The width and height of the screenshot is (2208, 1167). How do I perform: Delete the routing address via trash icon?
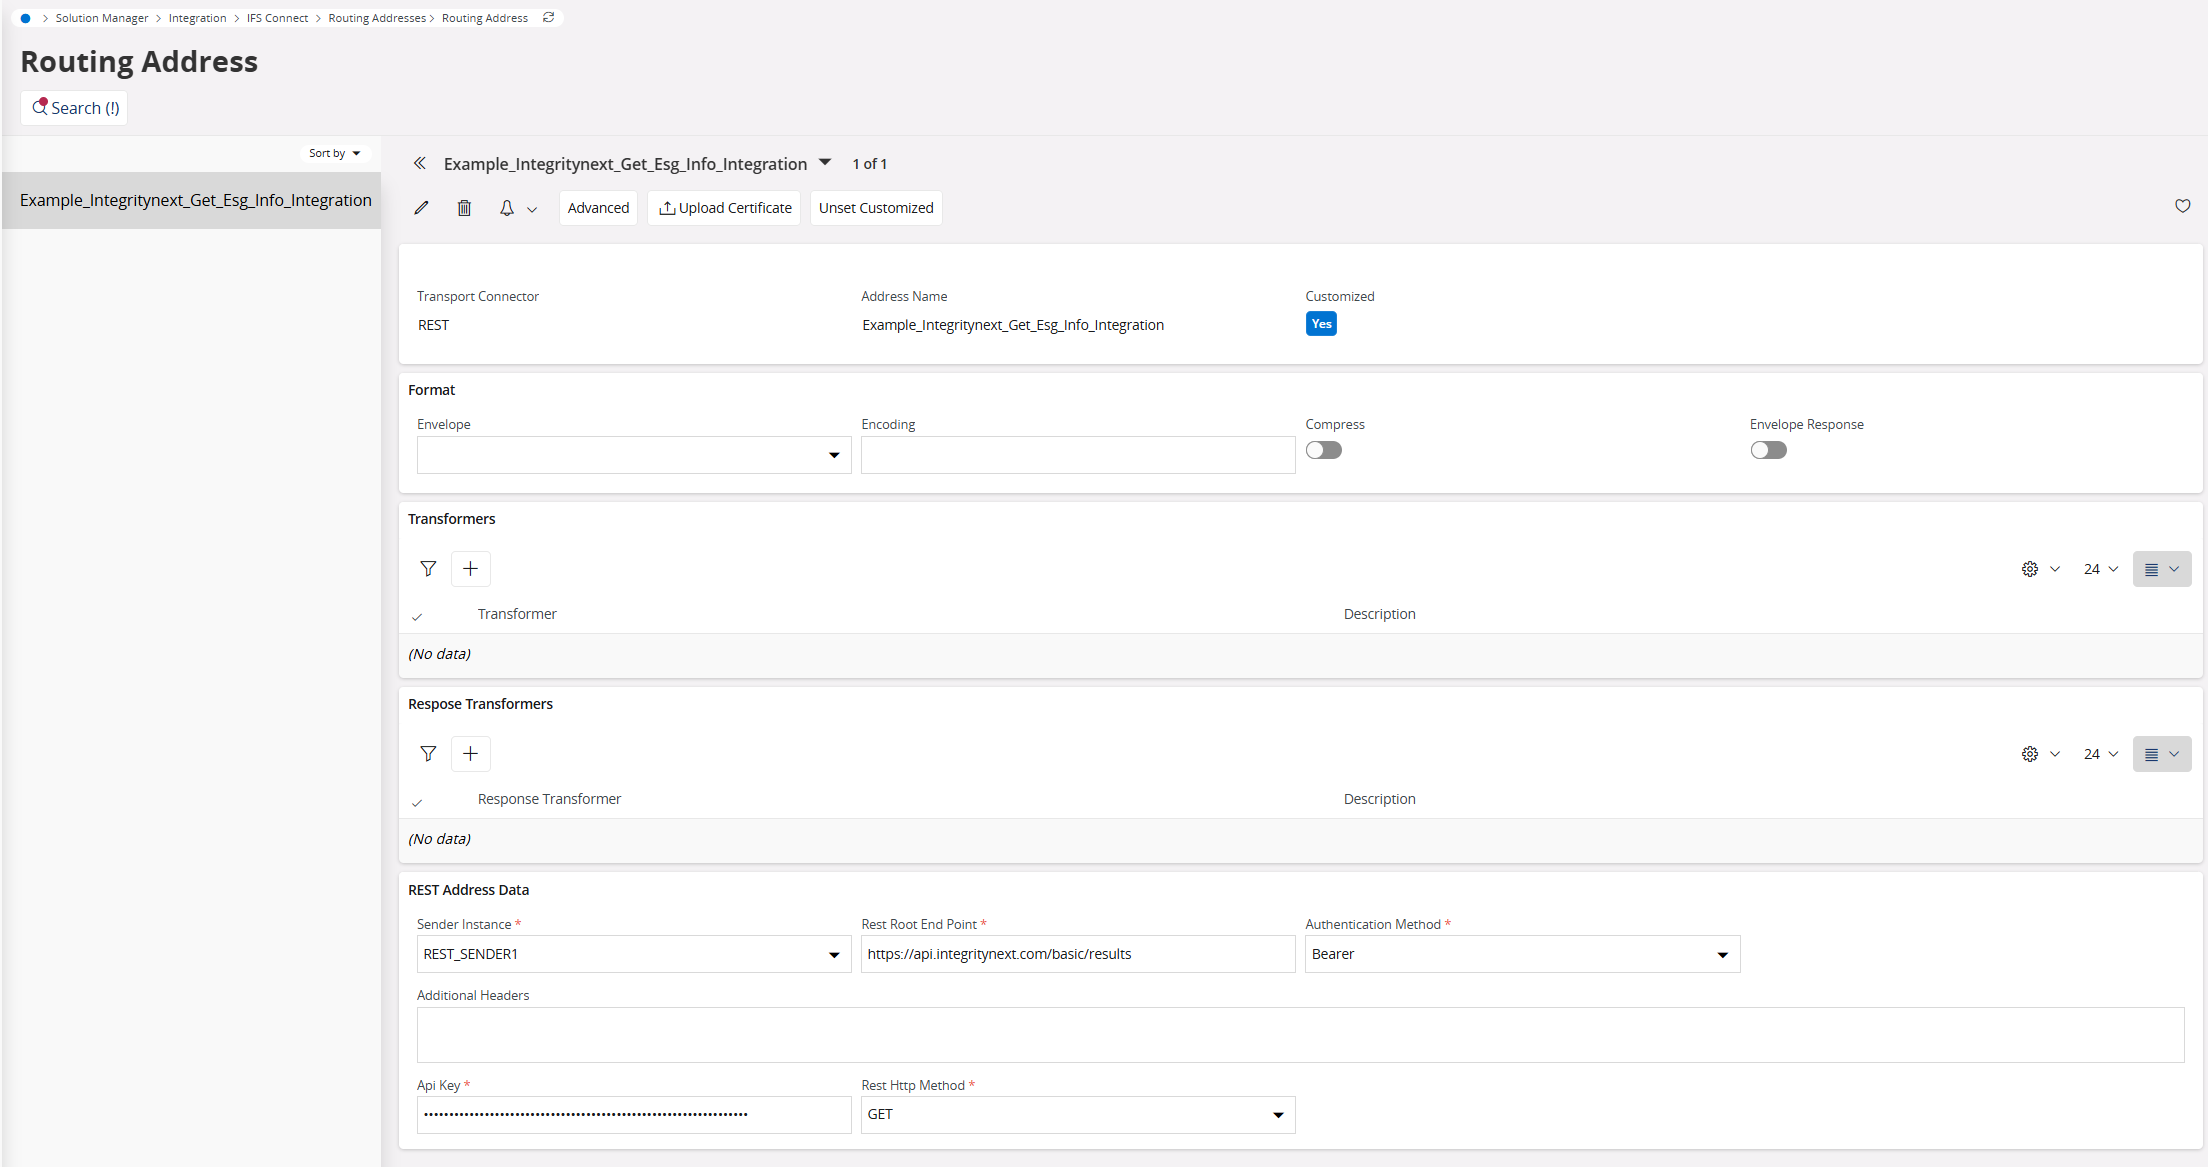(x=464, y=207)
